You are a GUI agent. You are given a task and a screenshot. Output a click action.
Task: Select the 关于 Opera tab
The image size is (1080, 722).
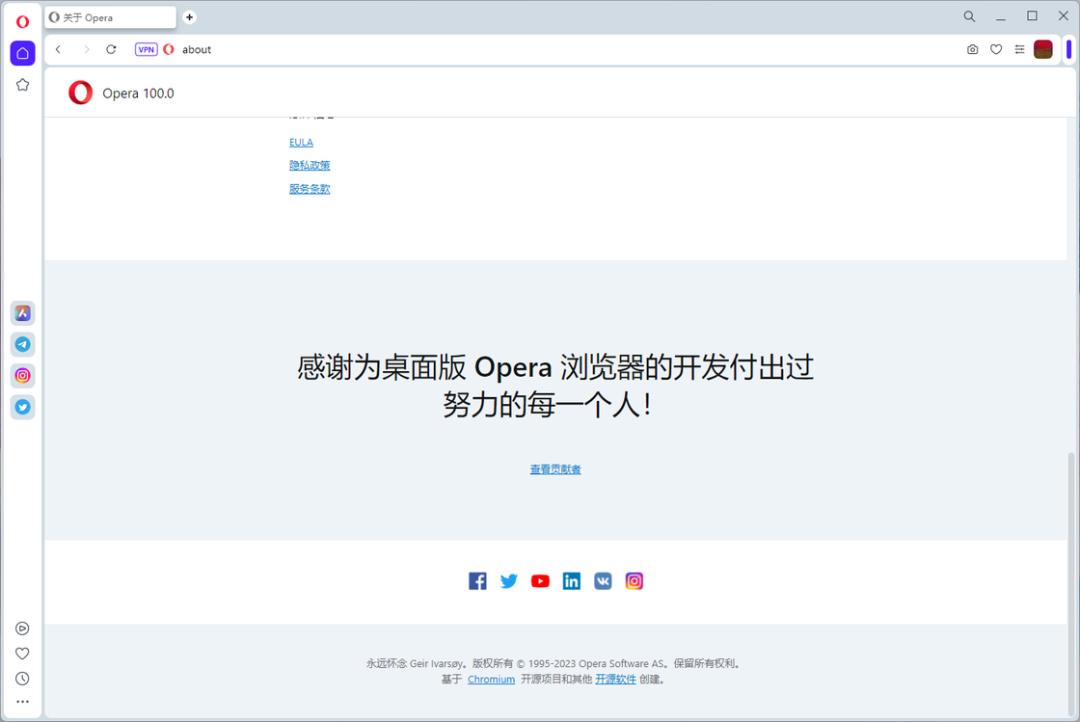(x=110, y=17)
